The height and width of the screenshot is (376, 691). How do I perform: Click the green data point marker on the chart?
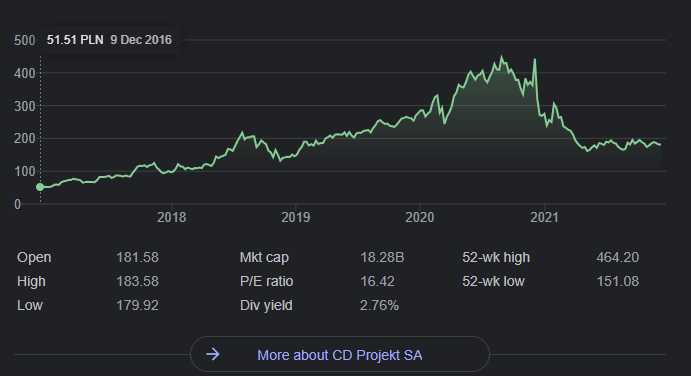click(40, 187)
